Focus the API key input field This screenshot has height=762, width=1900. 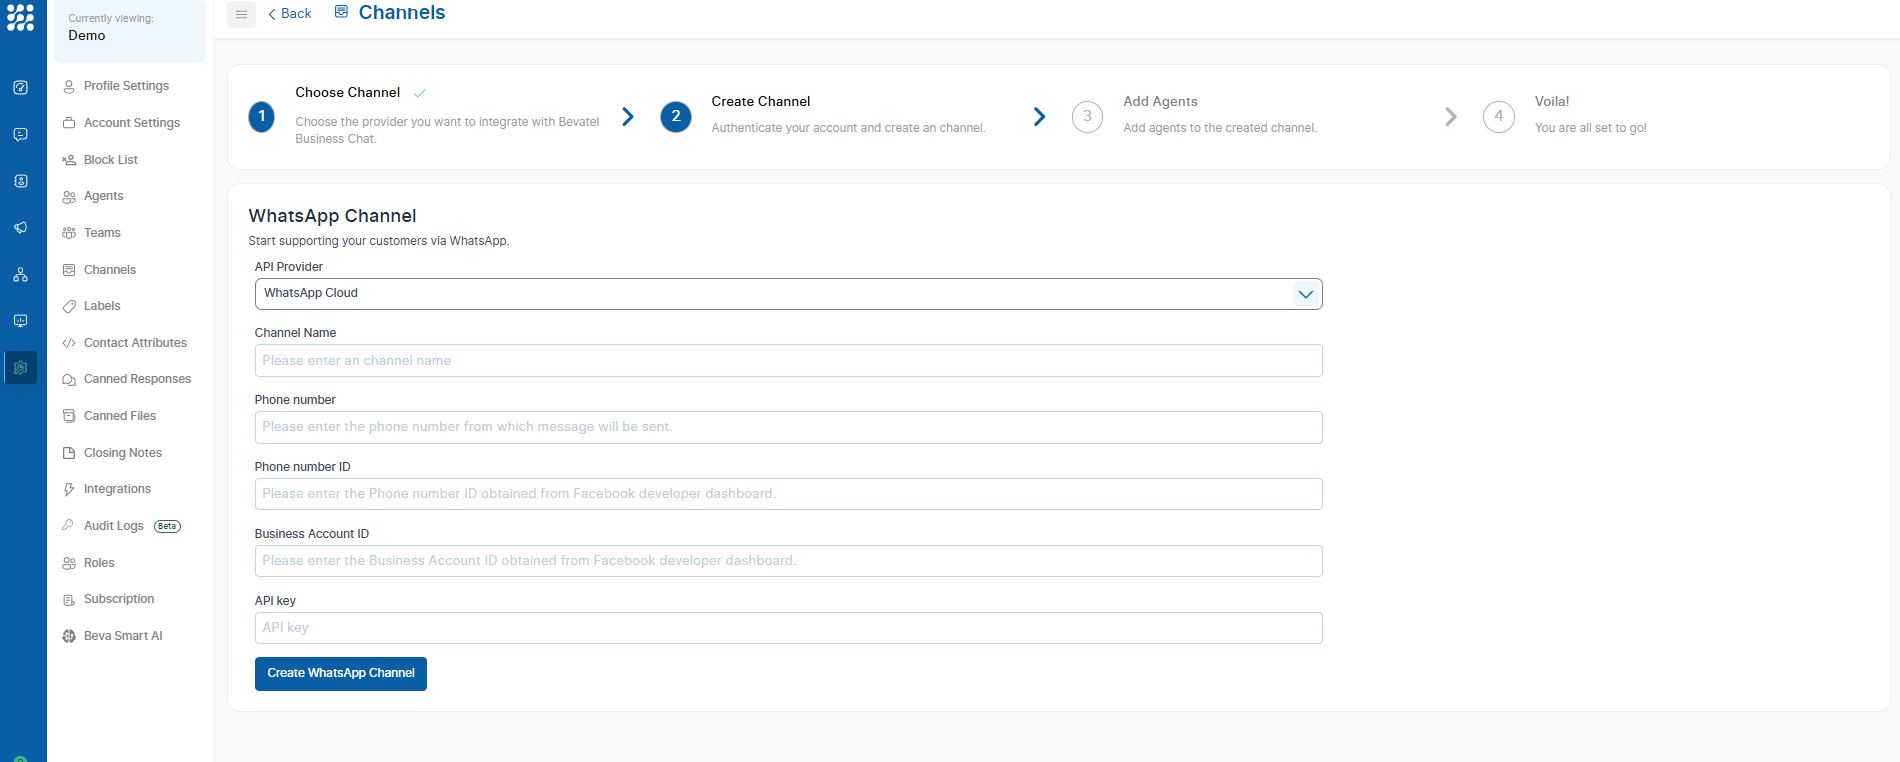788,628
